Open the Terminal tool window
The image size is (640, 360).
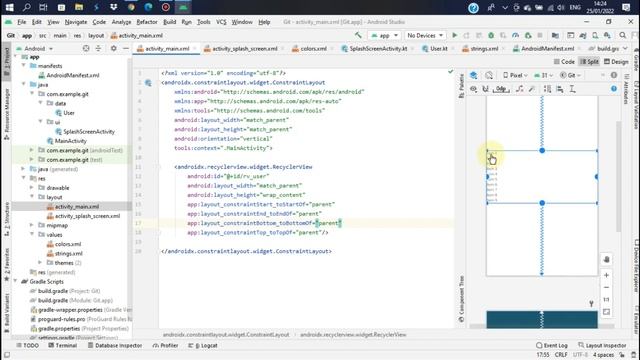coord(62,345)
